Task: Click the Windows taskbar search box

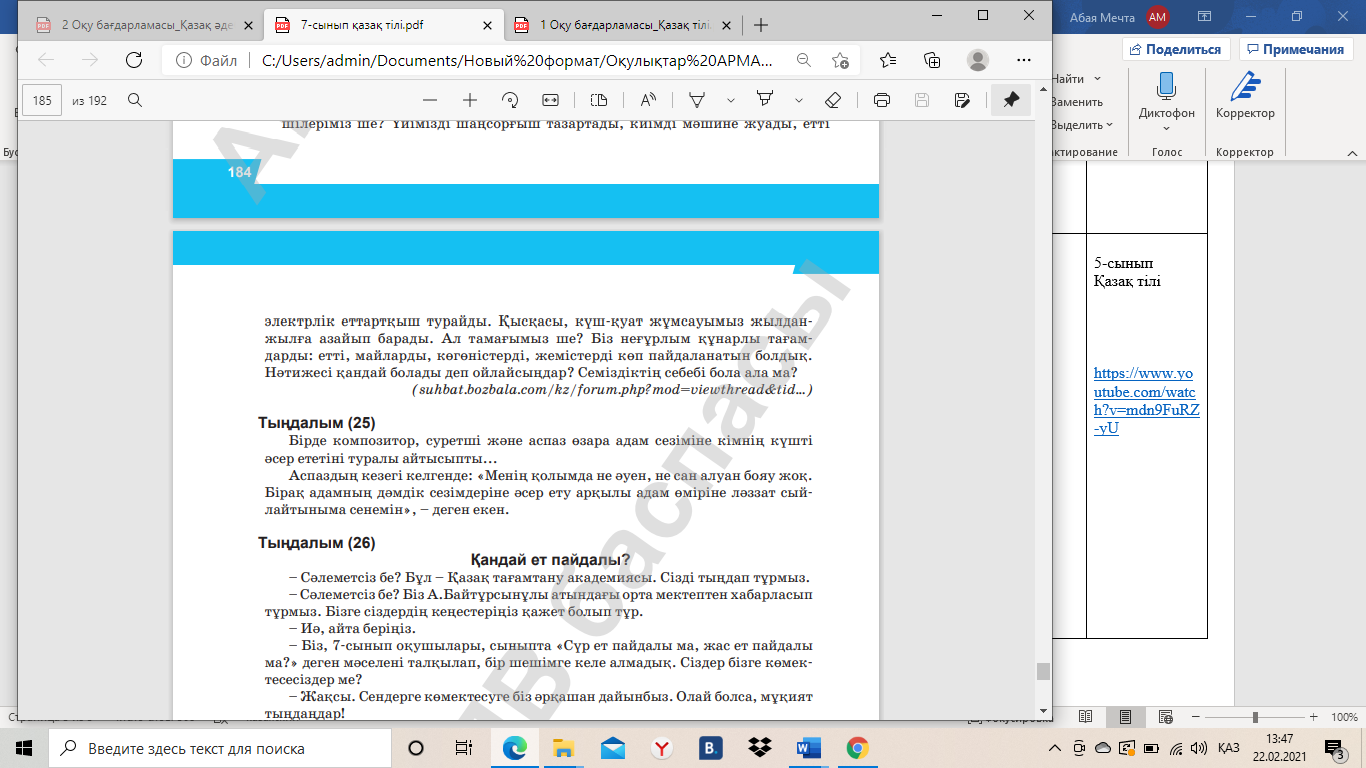Action: point(218,748)
